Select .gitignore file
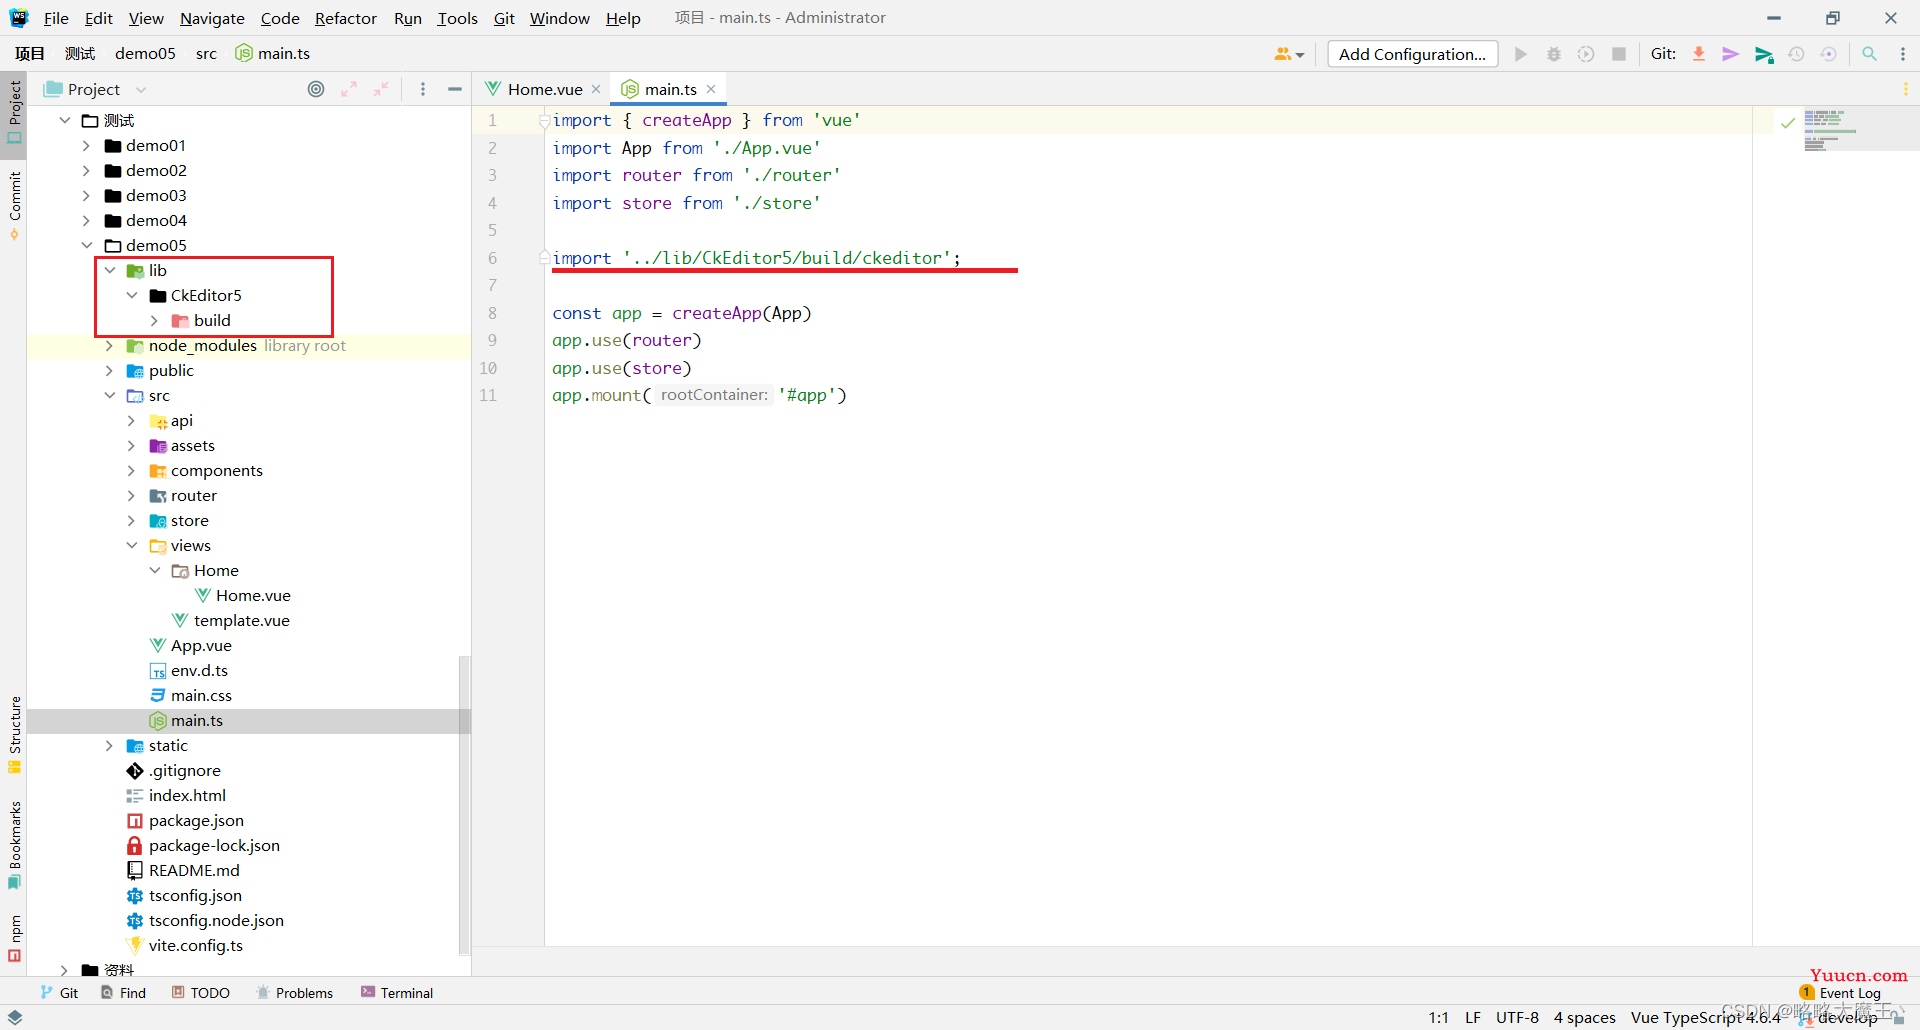The image size is (1920, 1030). point(185,771)
